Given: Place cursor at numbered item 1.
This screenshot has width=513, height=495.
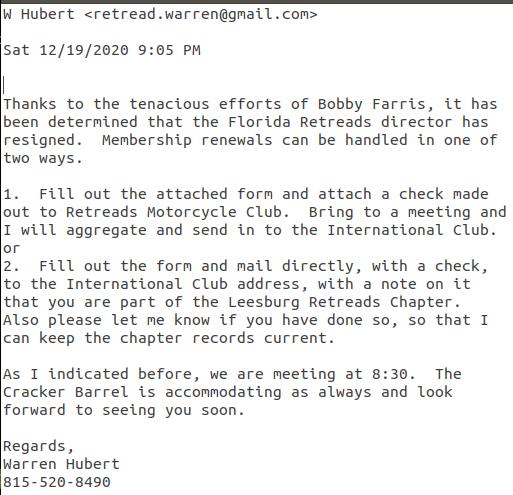Looking at the screenshot, I should tap(11, 194).
